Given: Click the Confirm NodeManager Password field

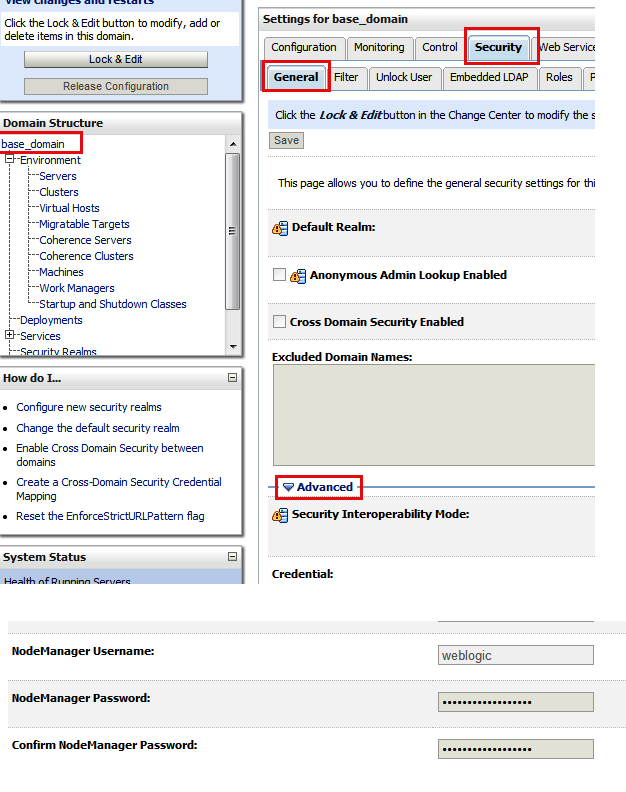Looking at the screenshot, I should coord(516,749).
